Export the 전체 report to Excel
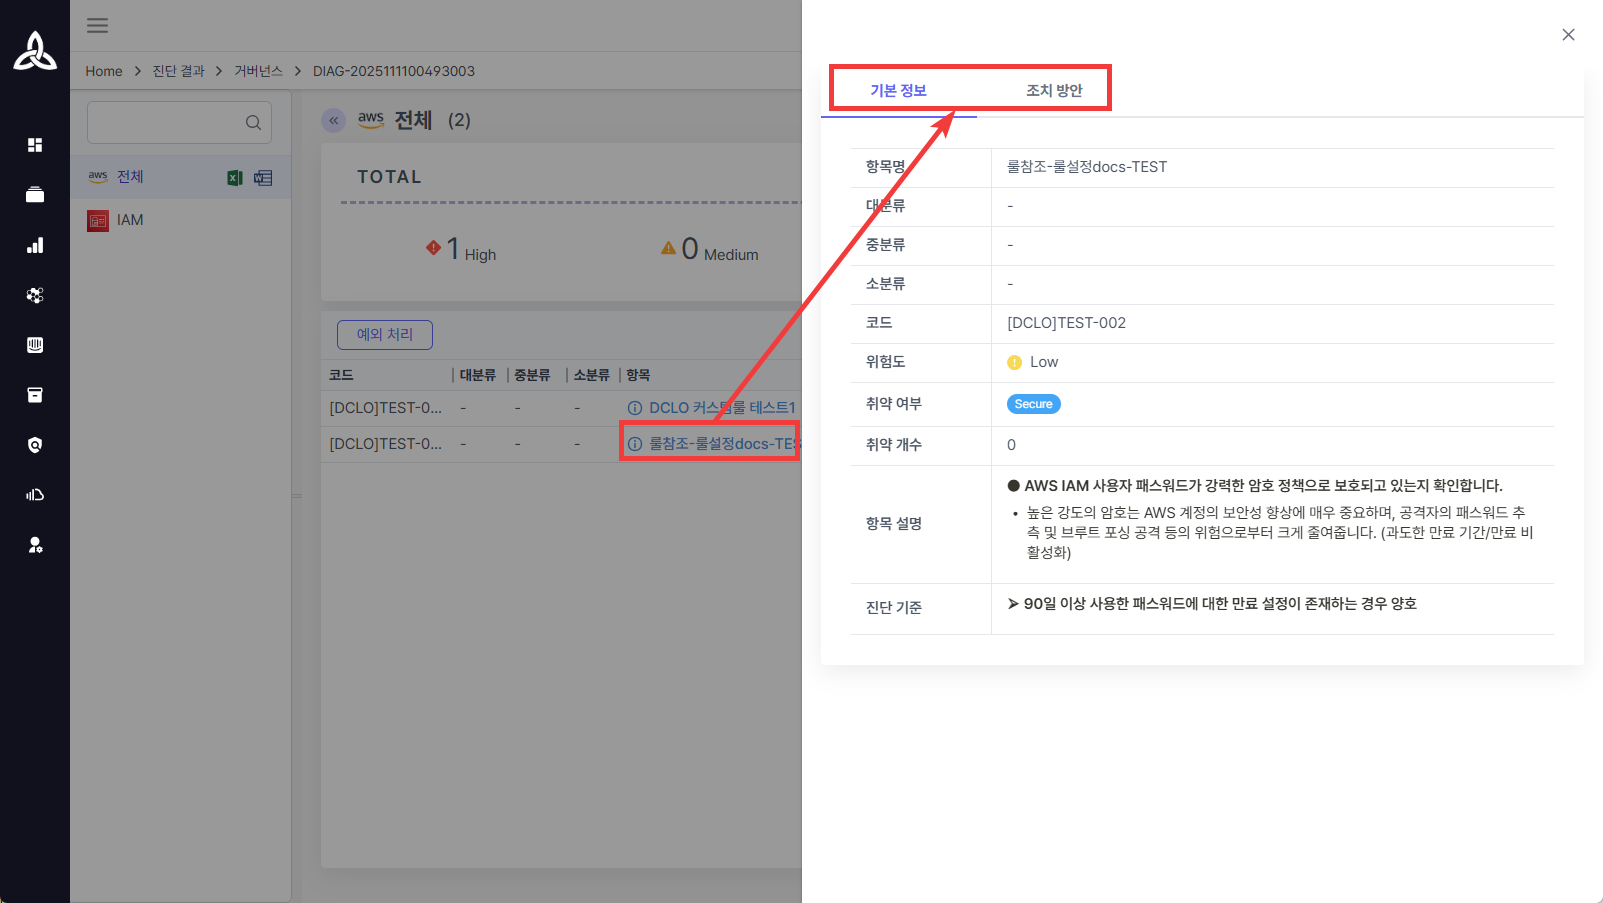Image resolution: width=1603 pixels, height=903 pixels. point(234,177)
